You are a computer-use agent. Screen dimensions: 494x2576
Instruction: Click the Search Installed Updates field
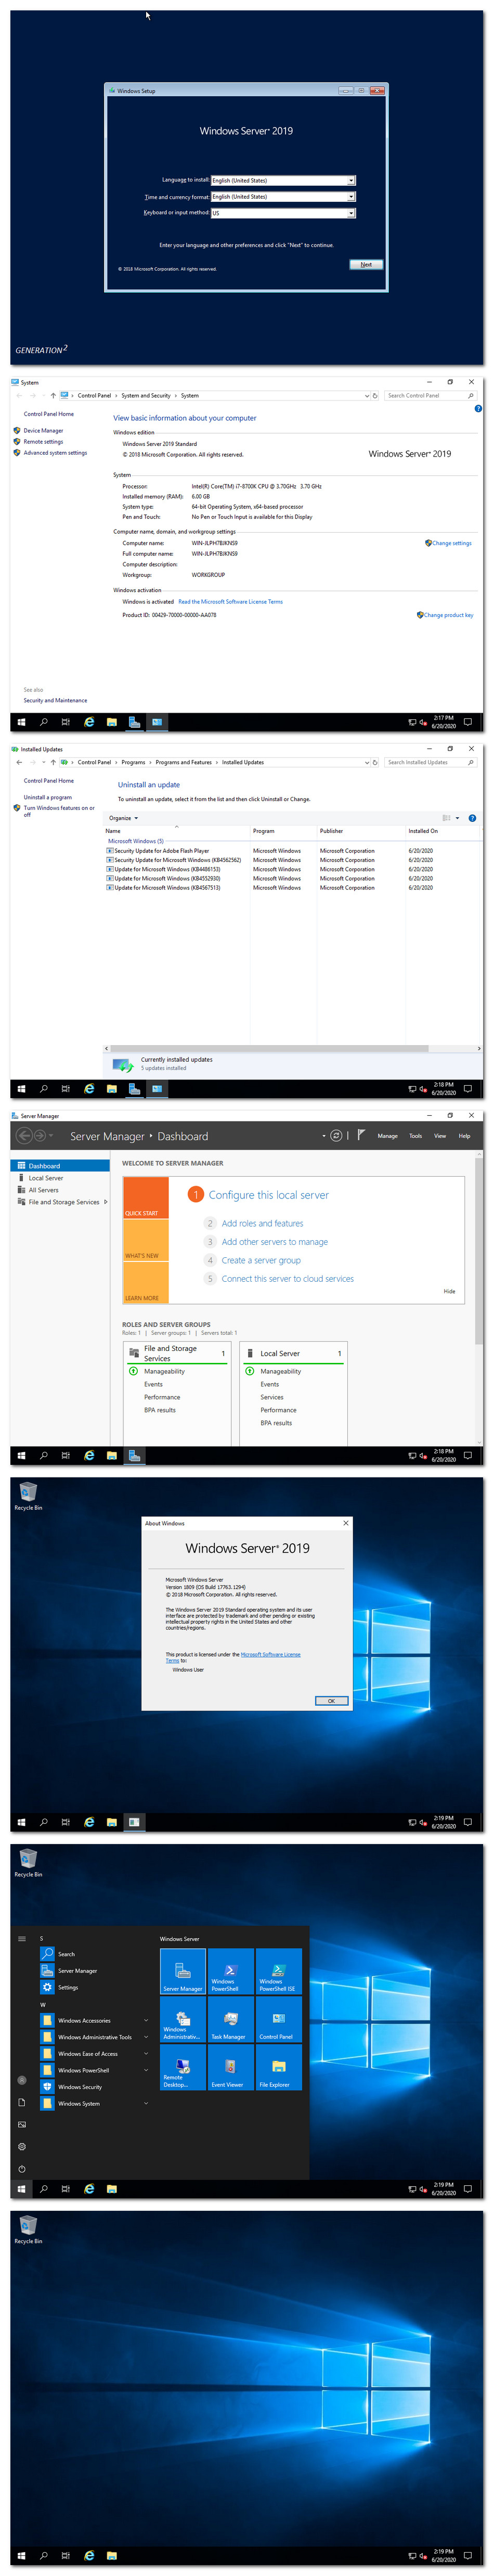click(430, 762)
